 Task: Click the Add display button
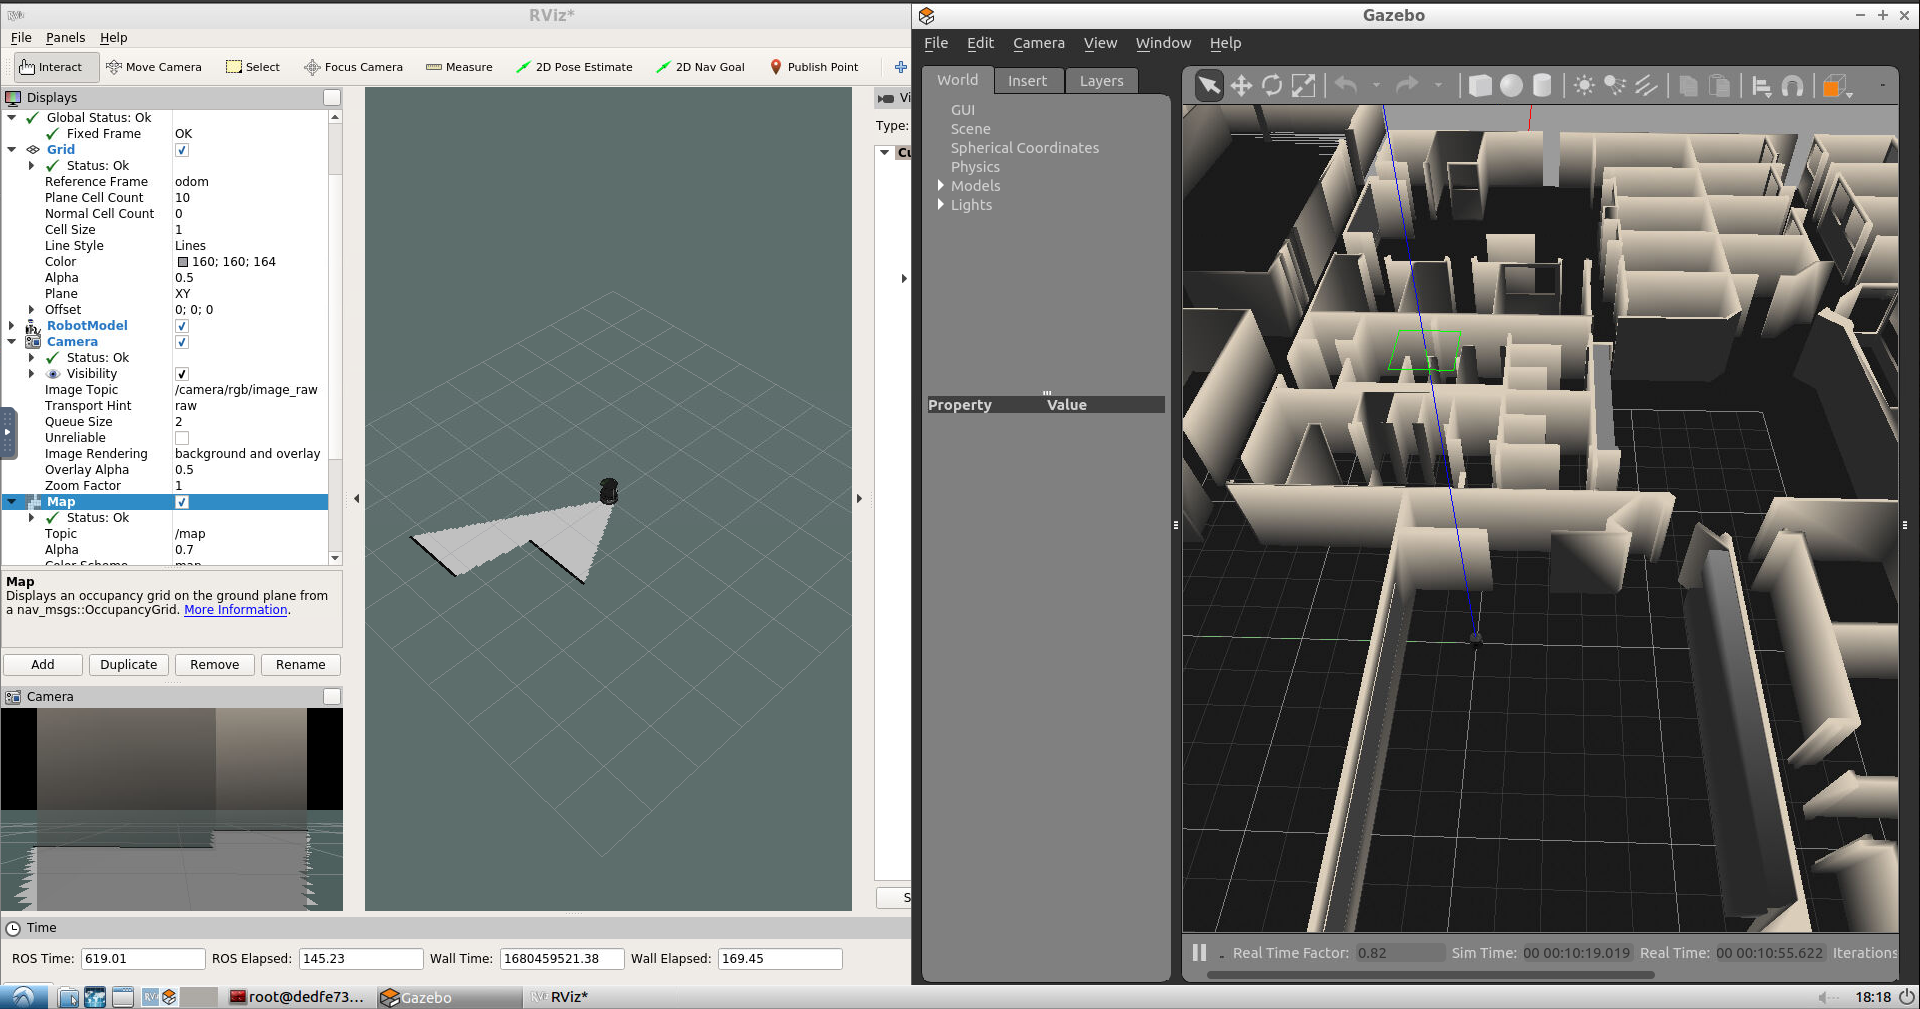click(x=43, y=665)
